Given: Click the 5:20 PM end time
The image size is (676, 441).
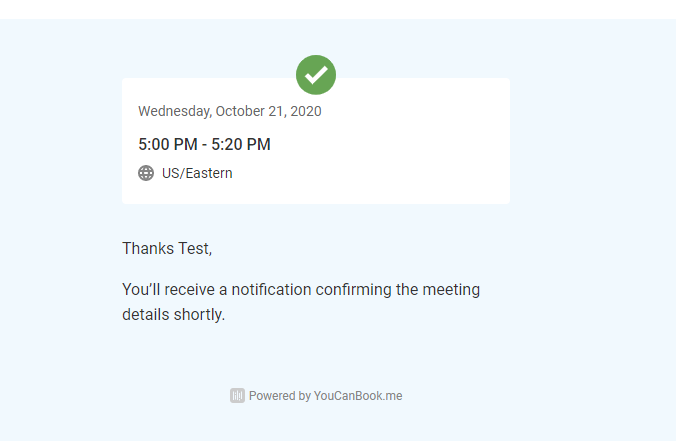Looking at the screenshot, I should click(241, 144).
